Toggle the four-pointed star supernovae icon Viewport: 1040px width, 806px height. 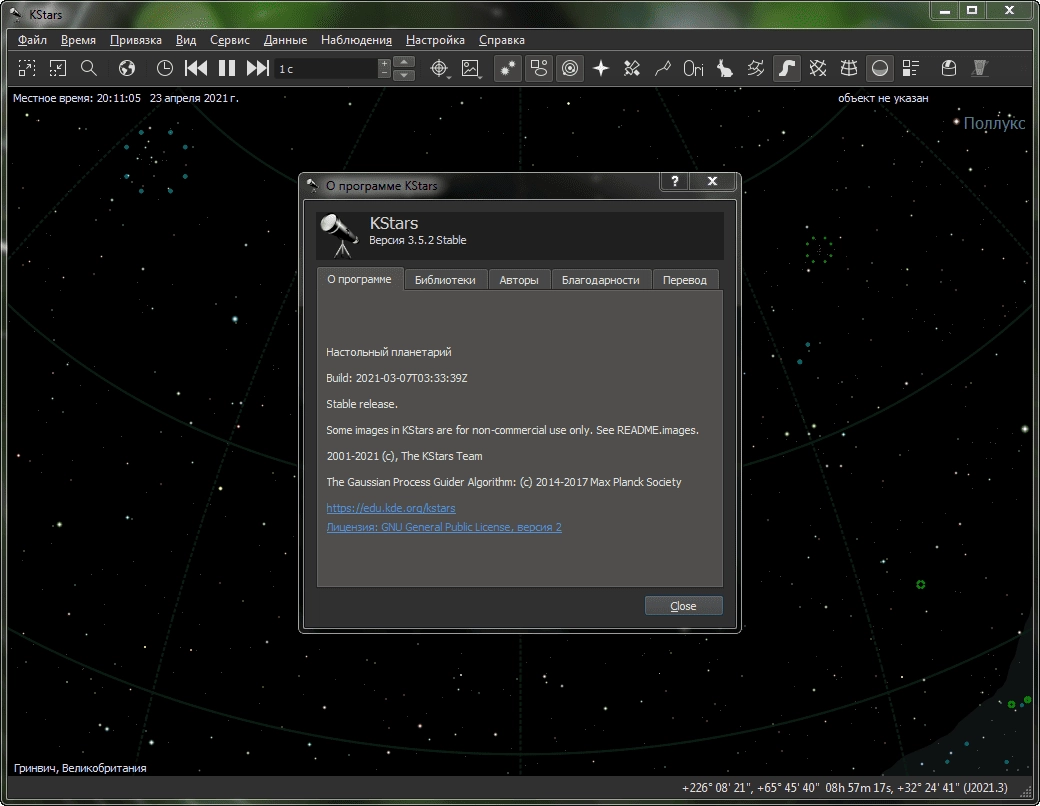[x=601, y=68]
